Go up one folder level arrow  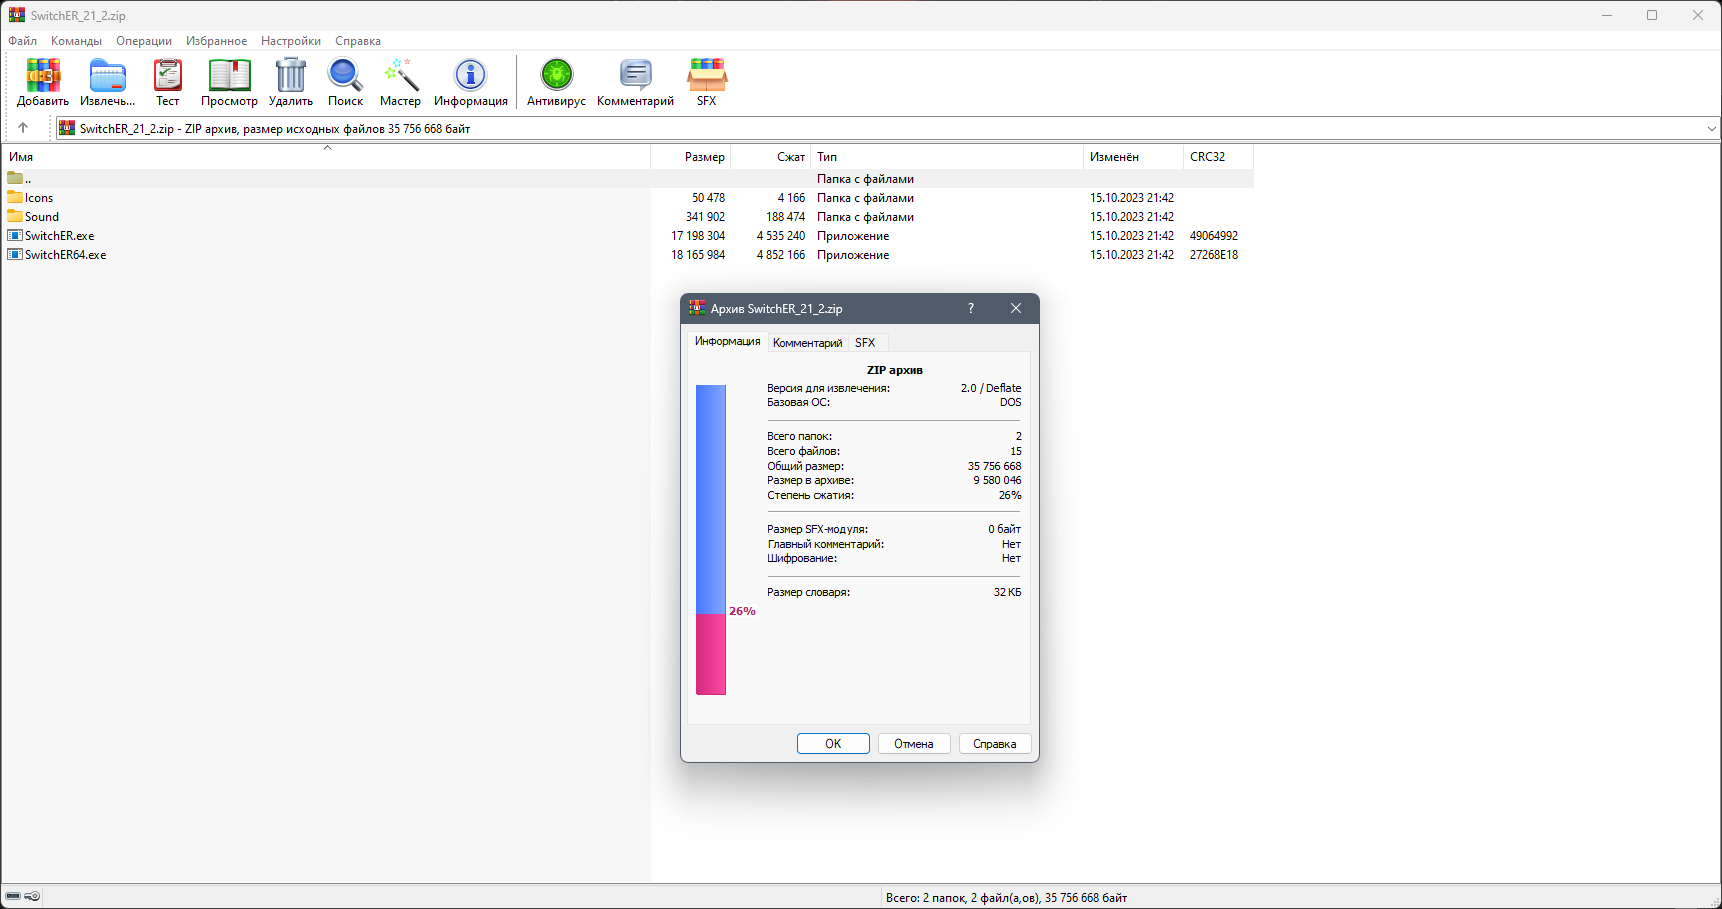click(x=23, y=128)
